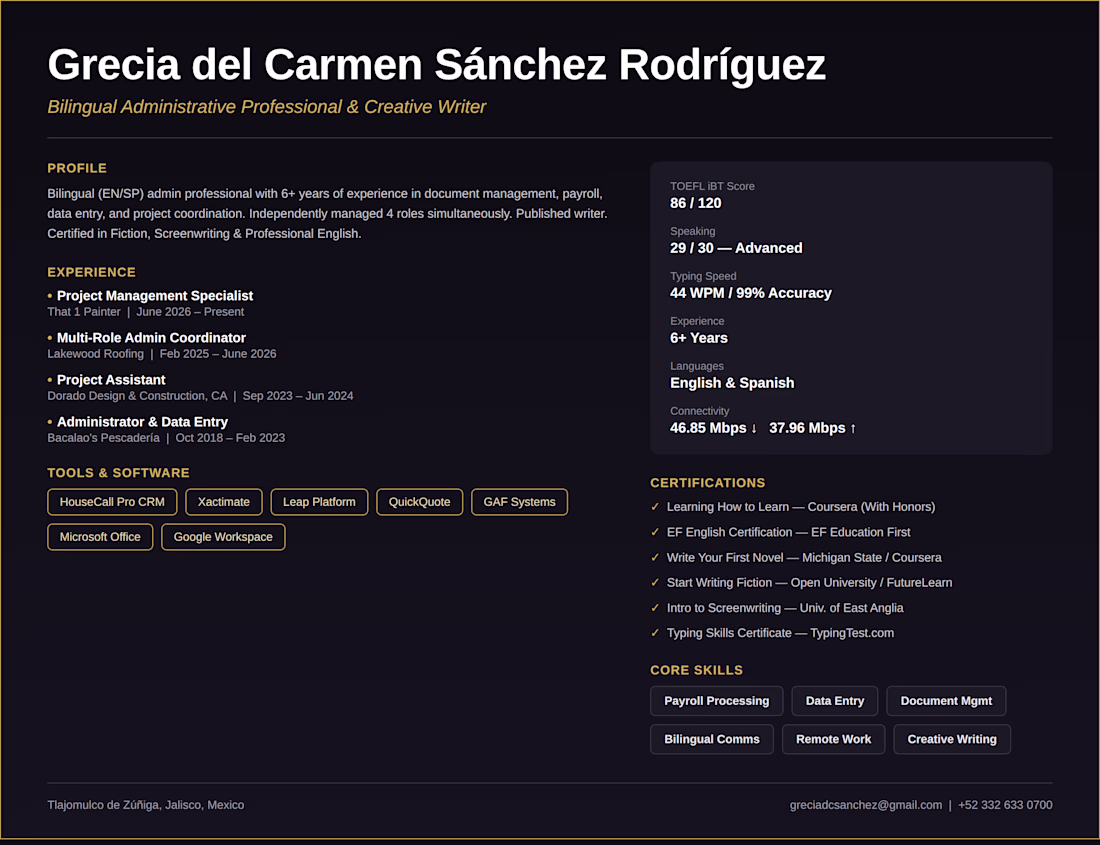The image size is (1100, 845).
Task: Click the Learning How to Learn — Coursera certification
Action: 800,507
